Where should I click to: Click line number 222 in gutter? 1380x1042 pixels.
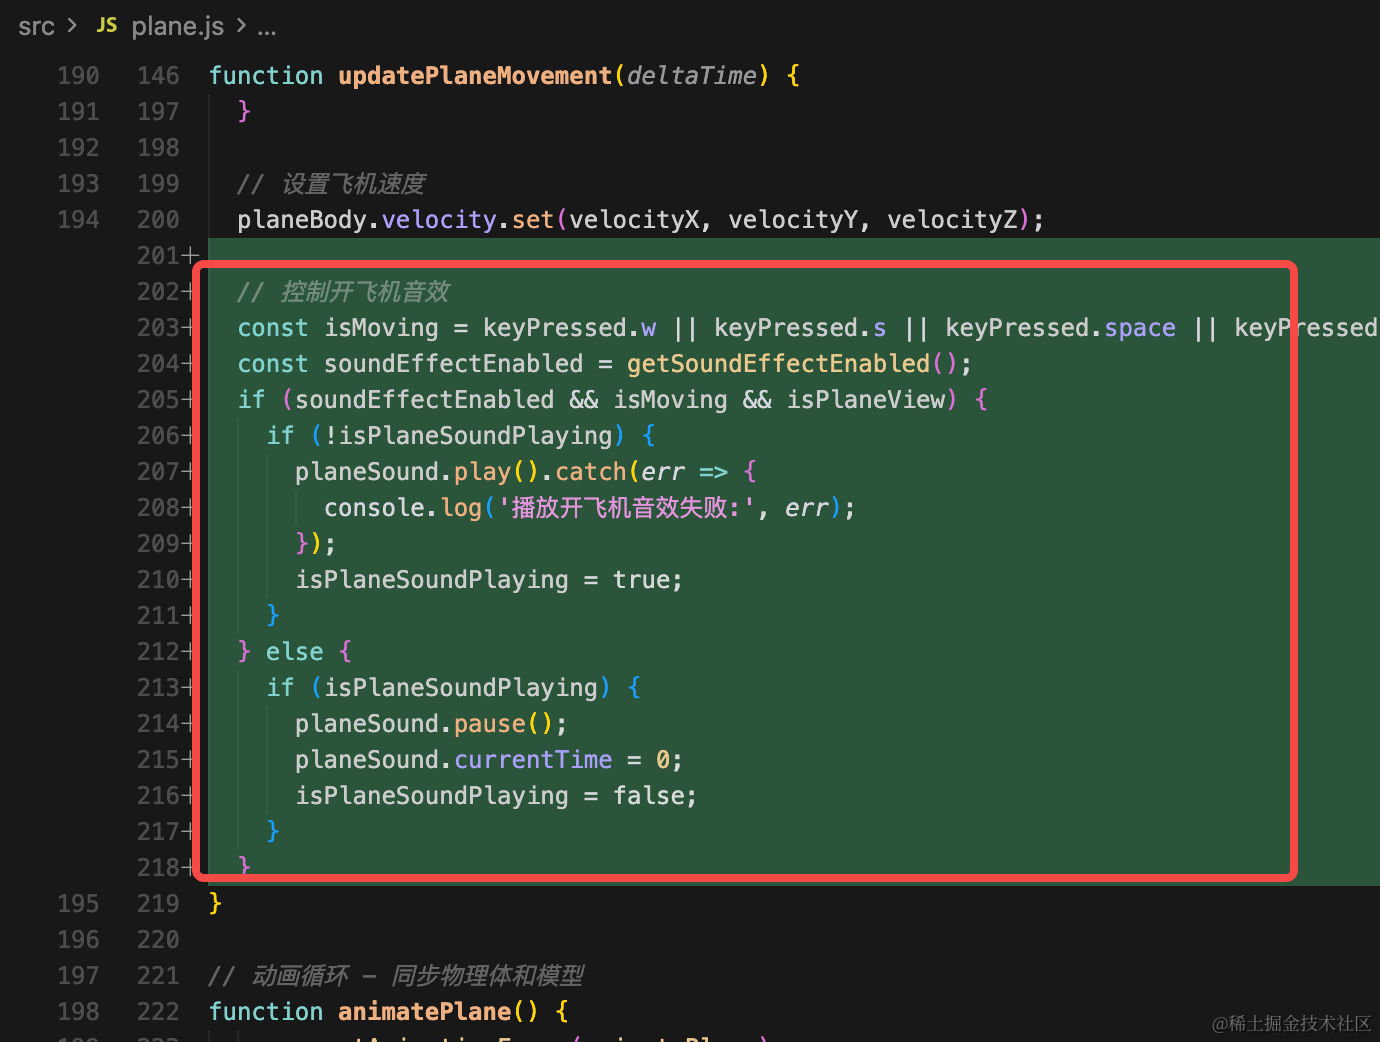158,1012
